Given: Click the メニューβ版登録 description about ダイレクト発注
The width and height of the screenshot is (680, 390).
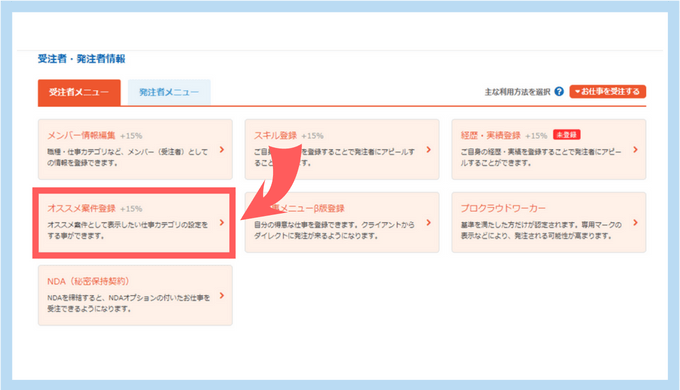Looking at the screenshot, I should click(x=334, y=230).
